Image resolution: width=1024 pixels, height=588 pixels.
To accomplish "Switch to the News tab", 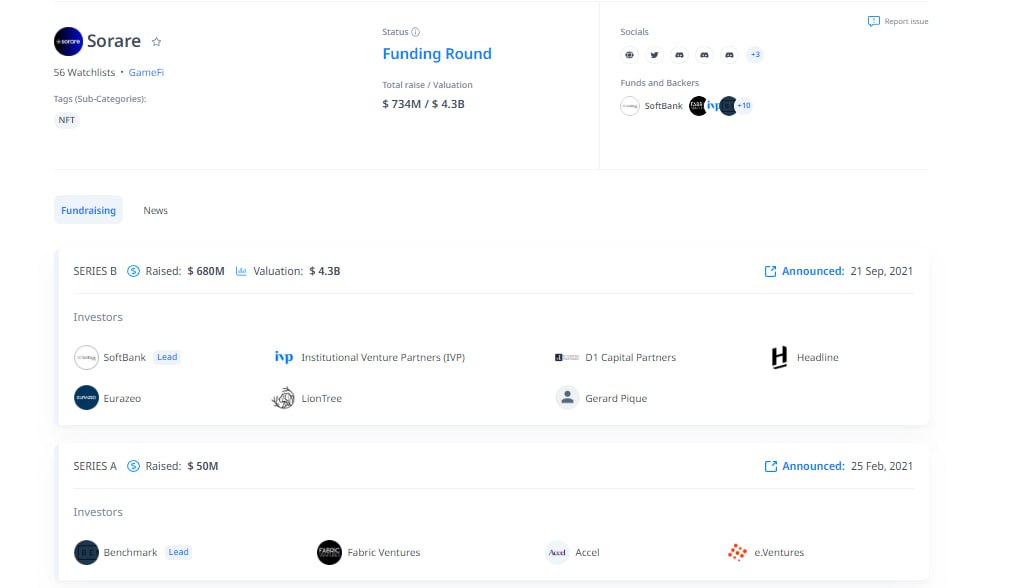I will (x=155, y=210).
